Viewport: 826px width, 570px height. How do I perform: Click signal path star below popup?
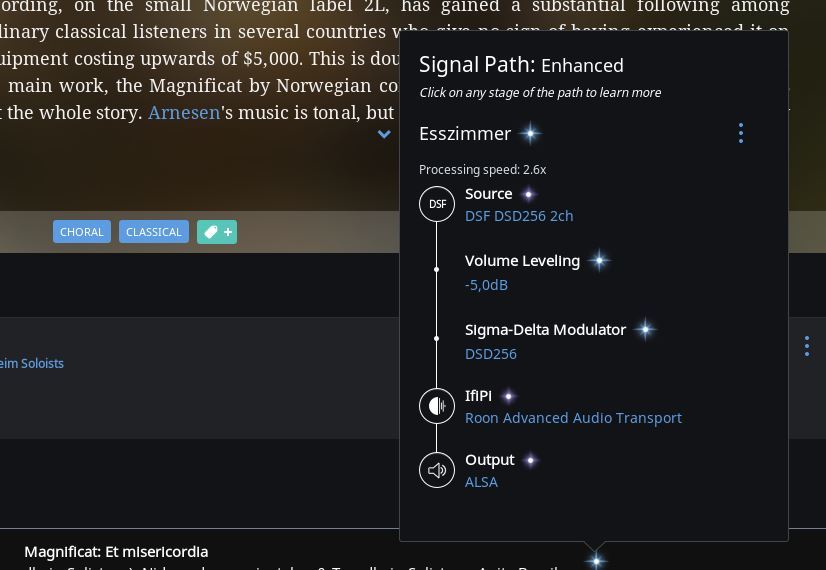pos(596,561)
